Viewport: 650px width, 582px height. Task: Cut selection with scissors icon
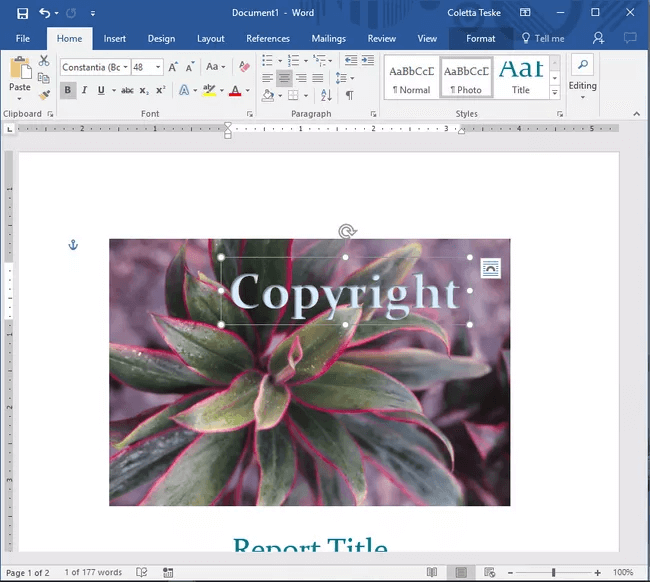(x=44, y=61)
